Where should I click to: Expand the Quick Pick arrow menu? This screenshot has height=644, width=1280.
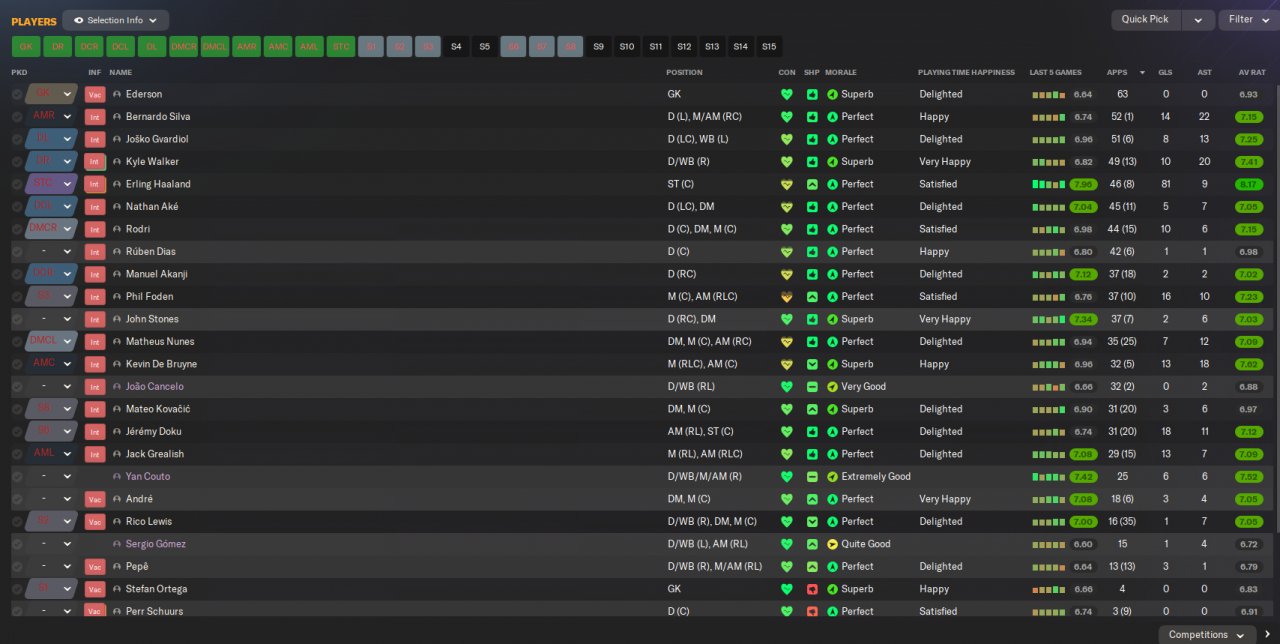click(x=1198, y=20)
